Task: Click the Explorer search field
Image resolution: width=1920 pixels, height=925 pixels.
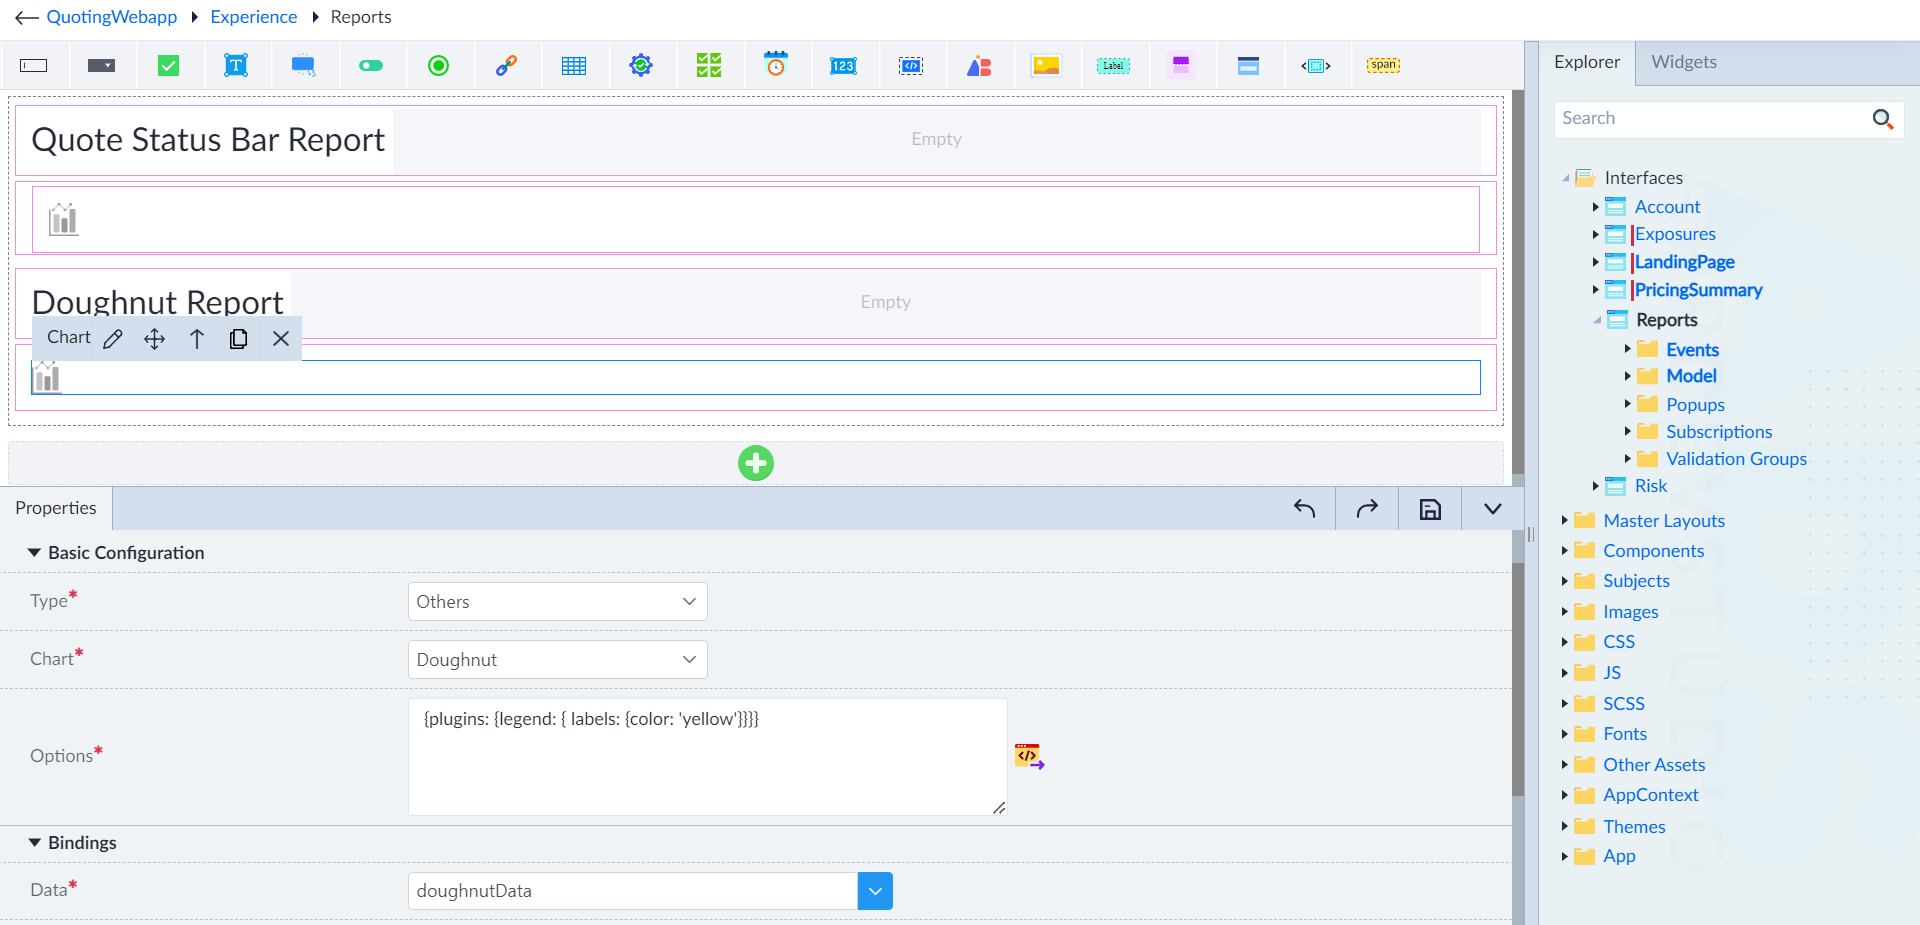Action: point(1710,119)
